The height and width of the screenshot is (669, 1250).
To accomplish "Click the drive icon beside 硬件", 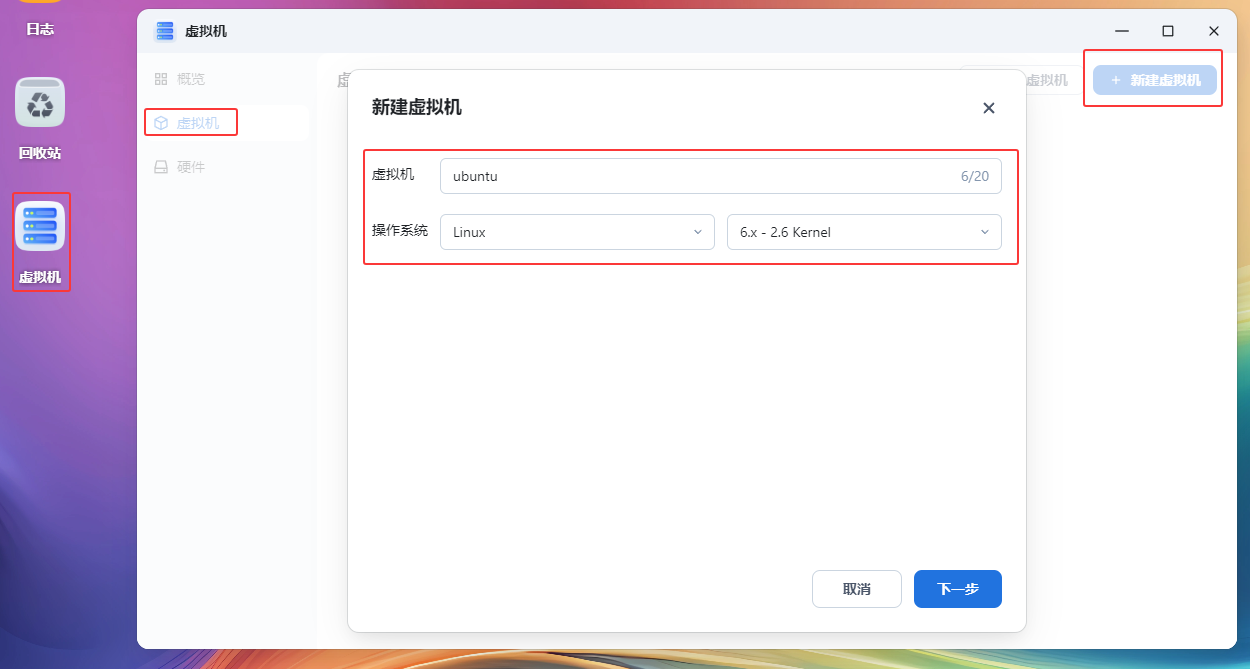I will [161, 167].
